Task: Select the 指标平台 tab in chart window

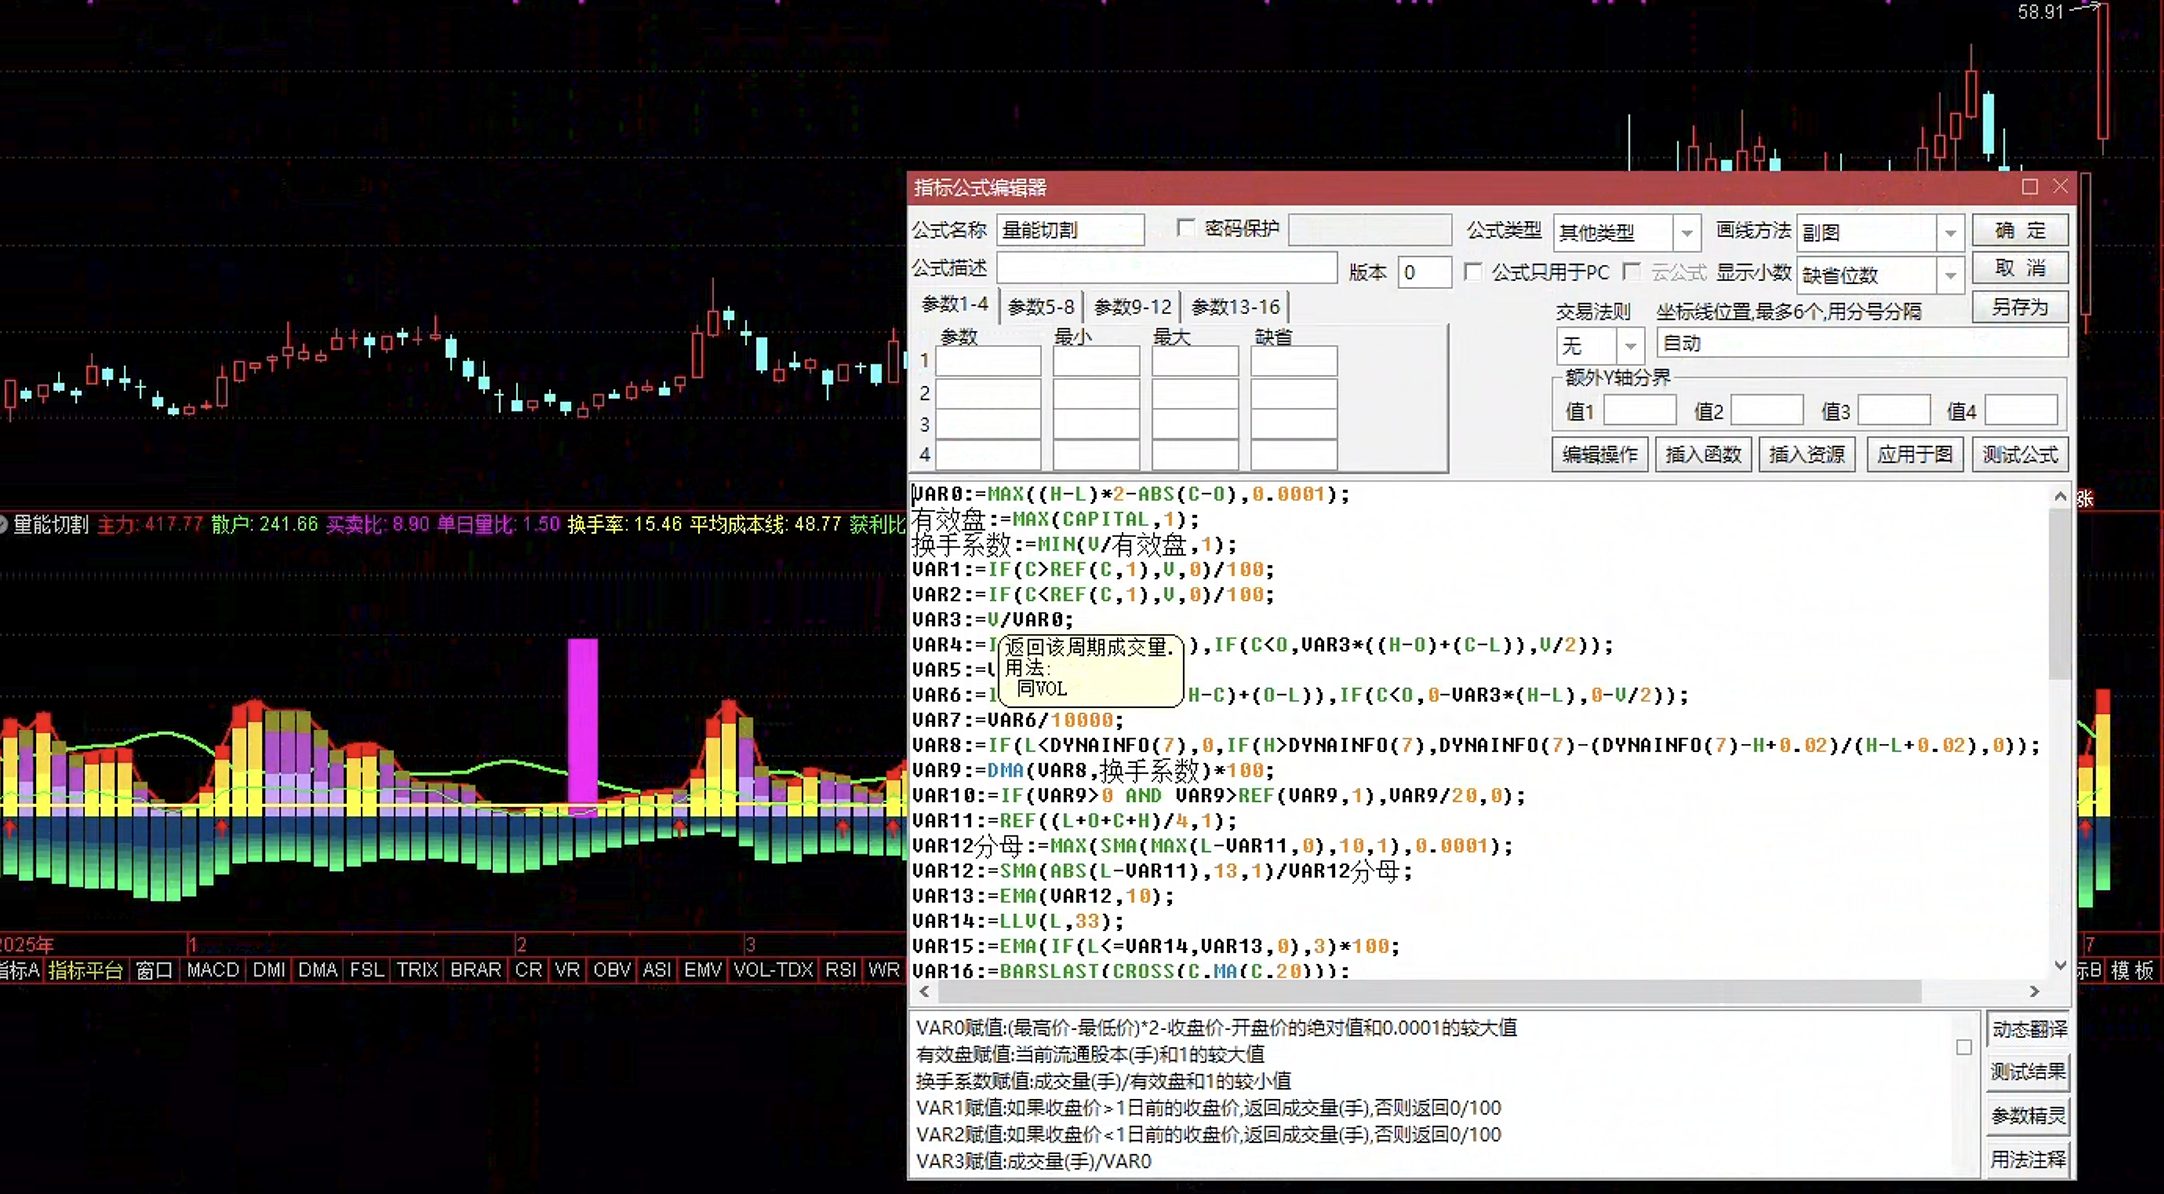Action: (x=86, y=970)
